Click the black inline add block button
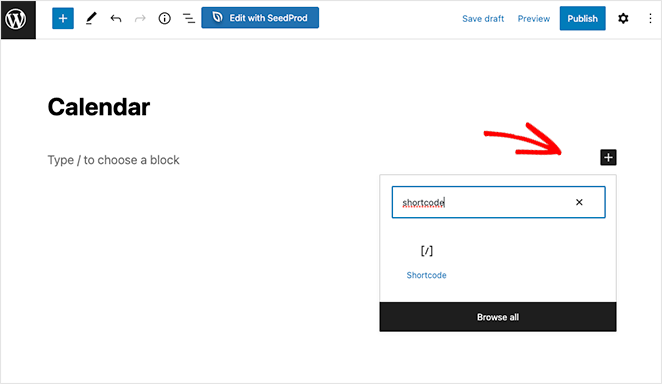This screenshot has height=384, width=662. [x=608, y=157]
